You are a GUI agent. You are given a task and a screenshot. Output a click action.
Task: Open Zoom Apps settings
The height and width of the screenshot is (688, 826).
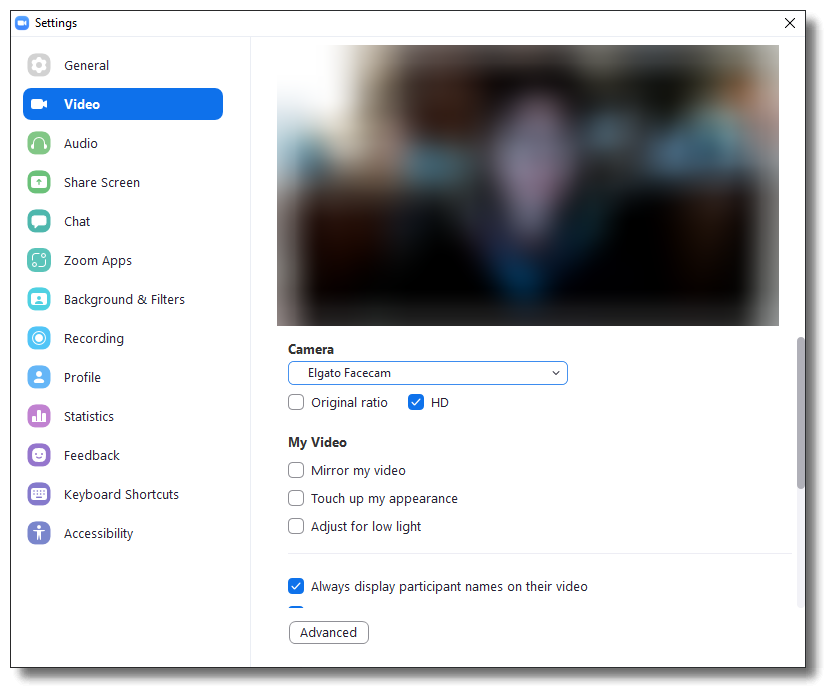point(123,260)
